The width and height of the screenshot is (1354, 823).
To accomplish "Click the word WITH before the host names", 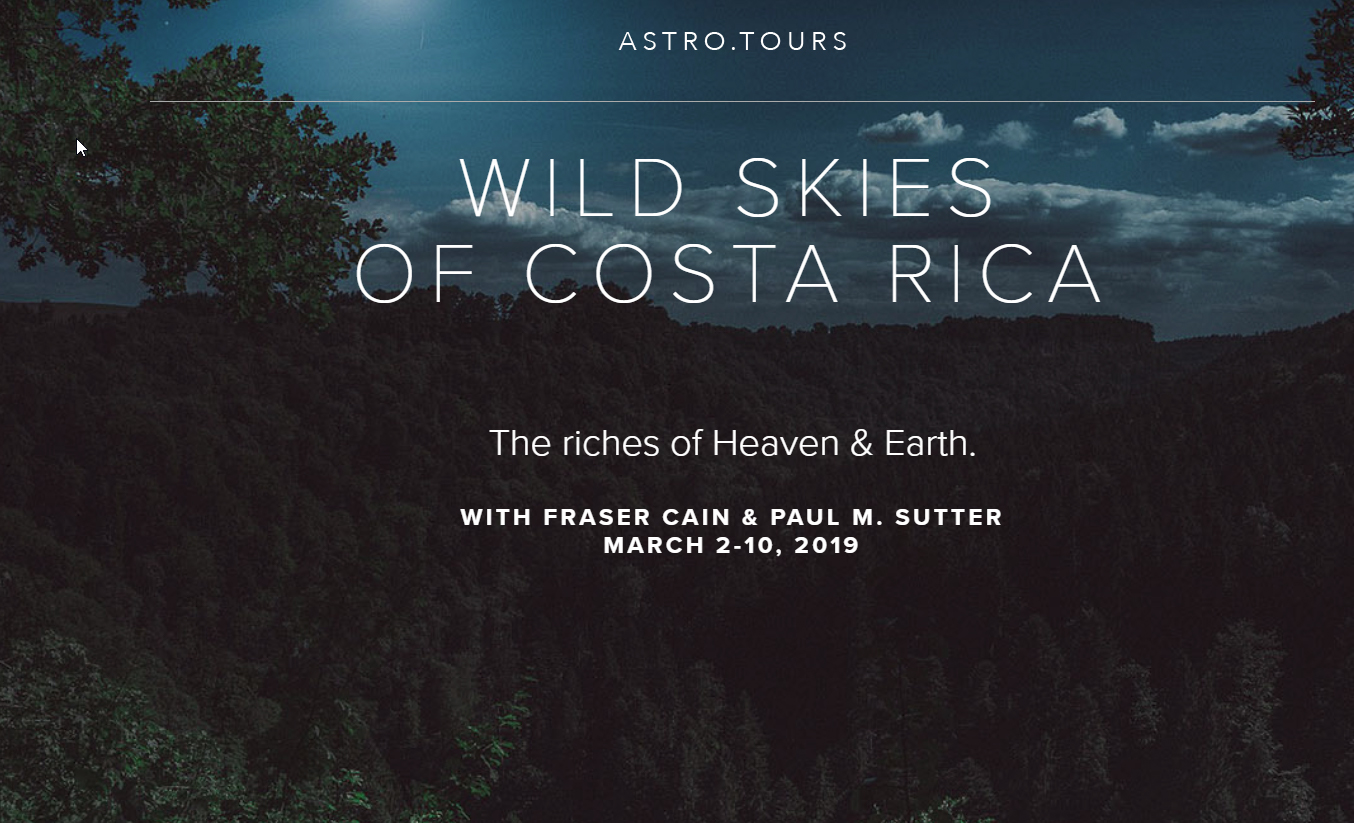I will [x=496, y=518].
